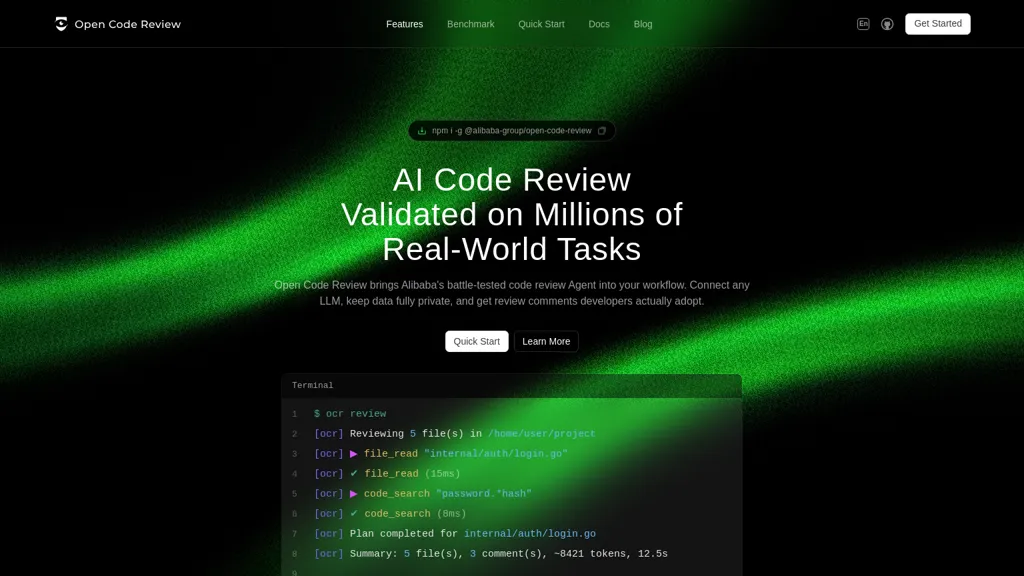Click the file_read (15ms) terminal line

[387, 473]
